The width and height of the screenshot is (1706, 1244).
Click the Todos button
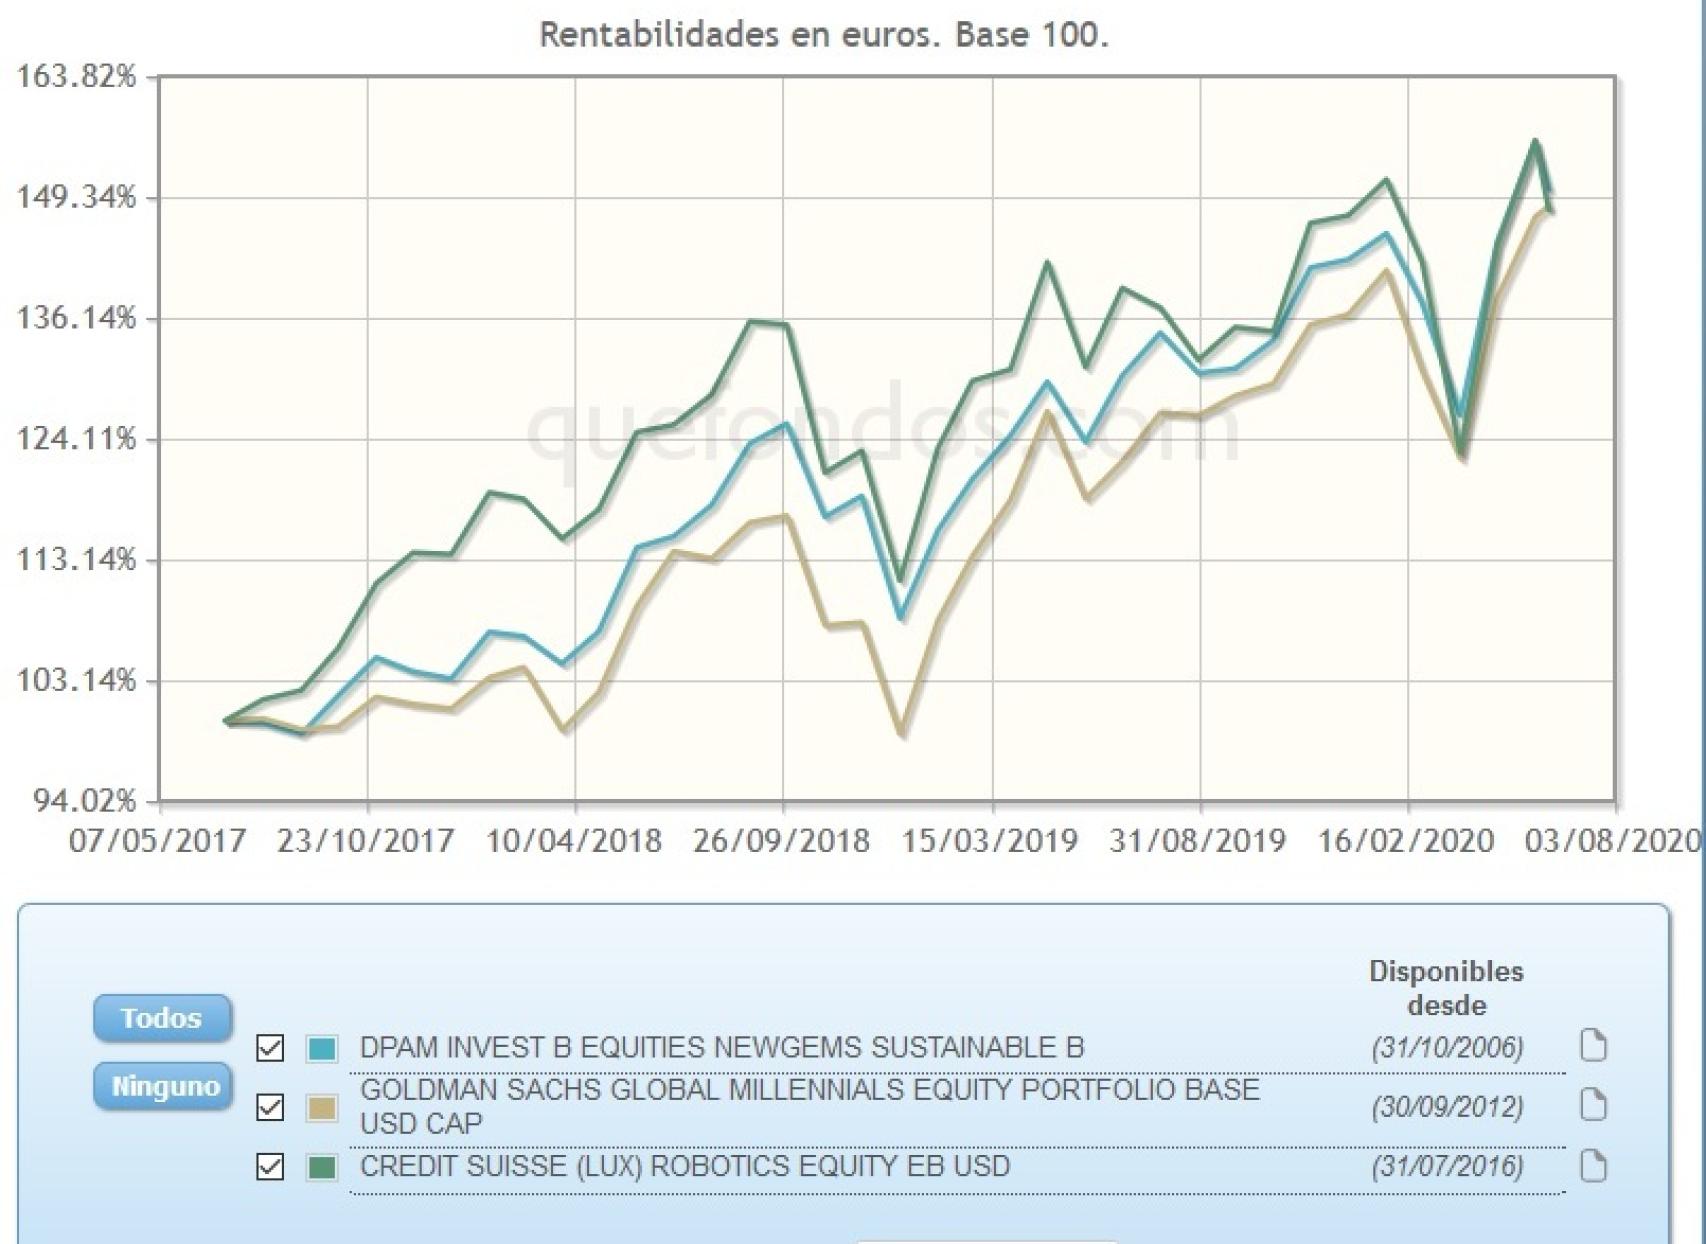pos(162,1018)
